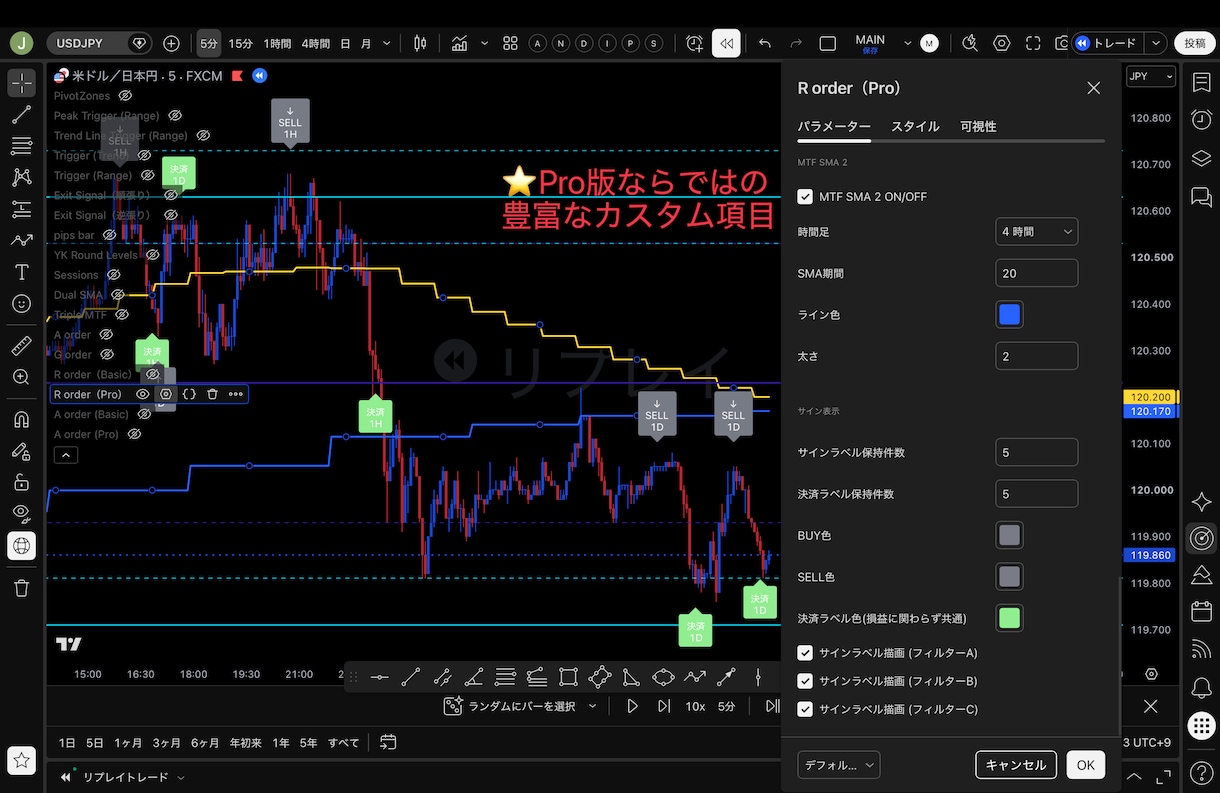Open the ライン色 blue color swatch
Image resolution: width=1220 pixels, height=793 pixels.
[1009, 315]
